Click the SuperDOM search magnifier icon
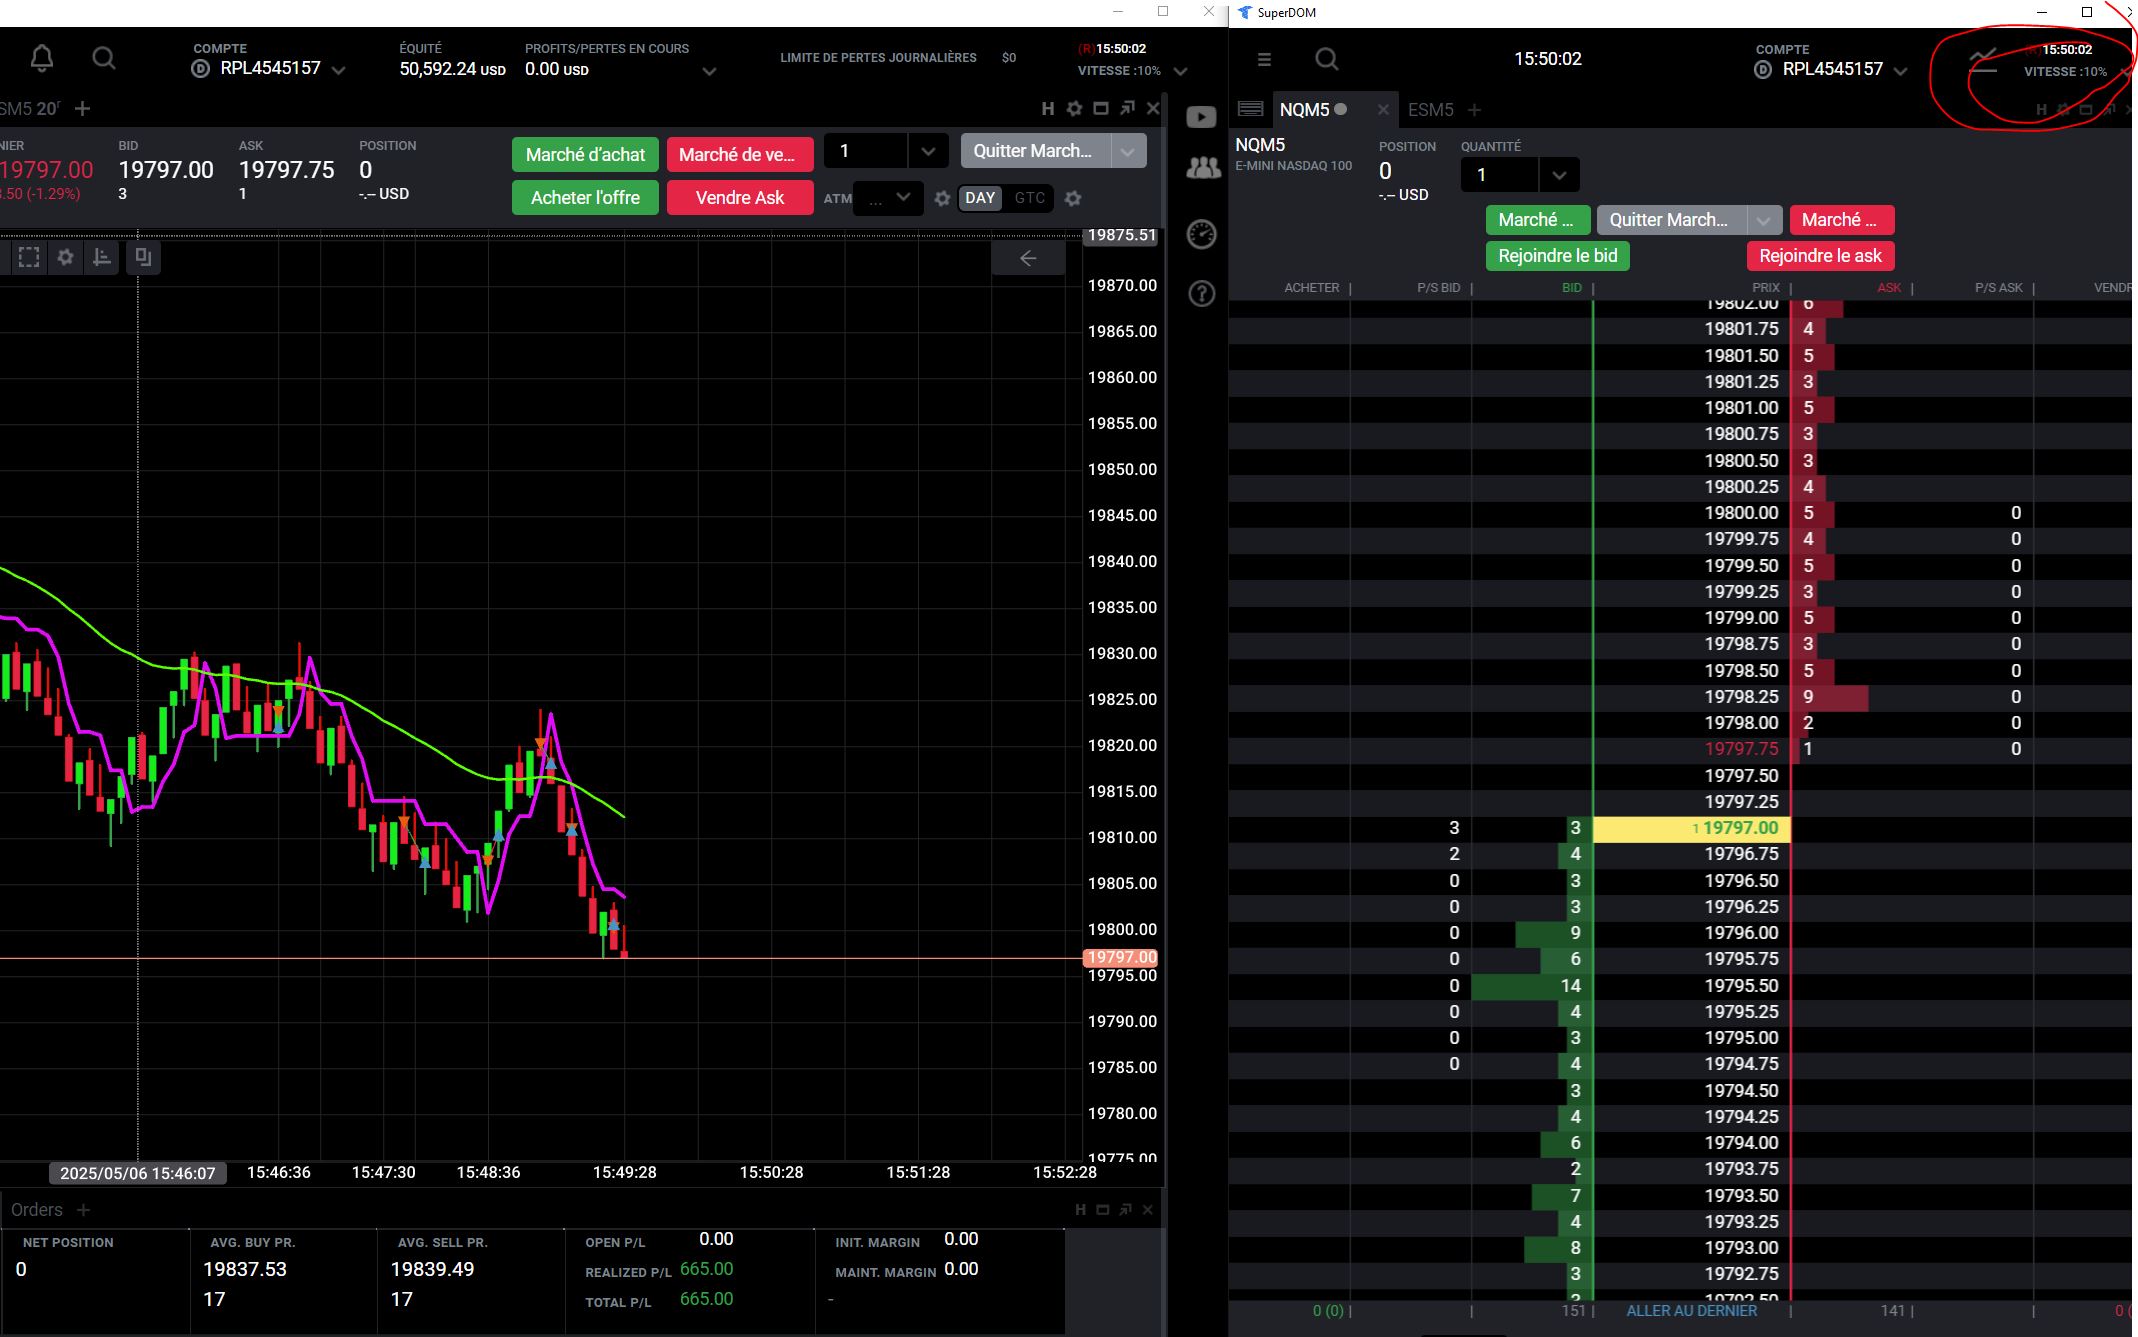 pos(1326,59)
